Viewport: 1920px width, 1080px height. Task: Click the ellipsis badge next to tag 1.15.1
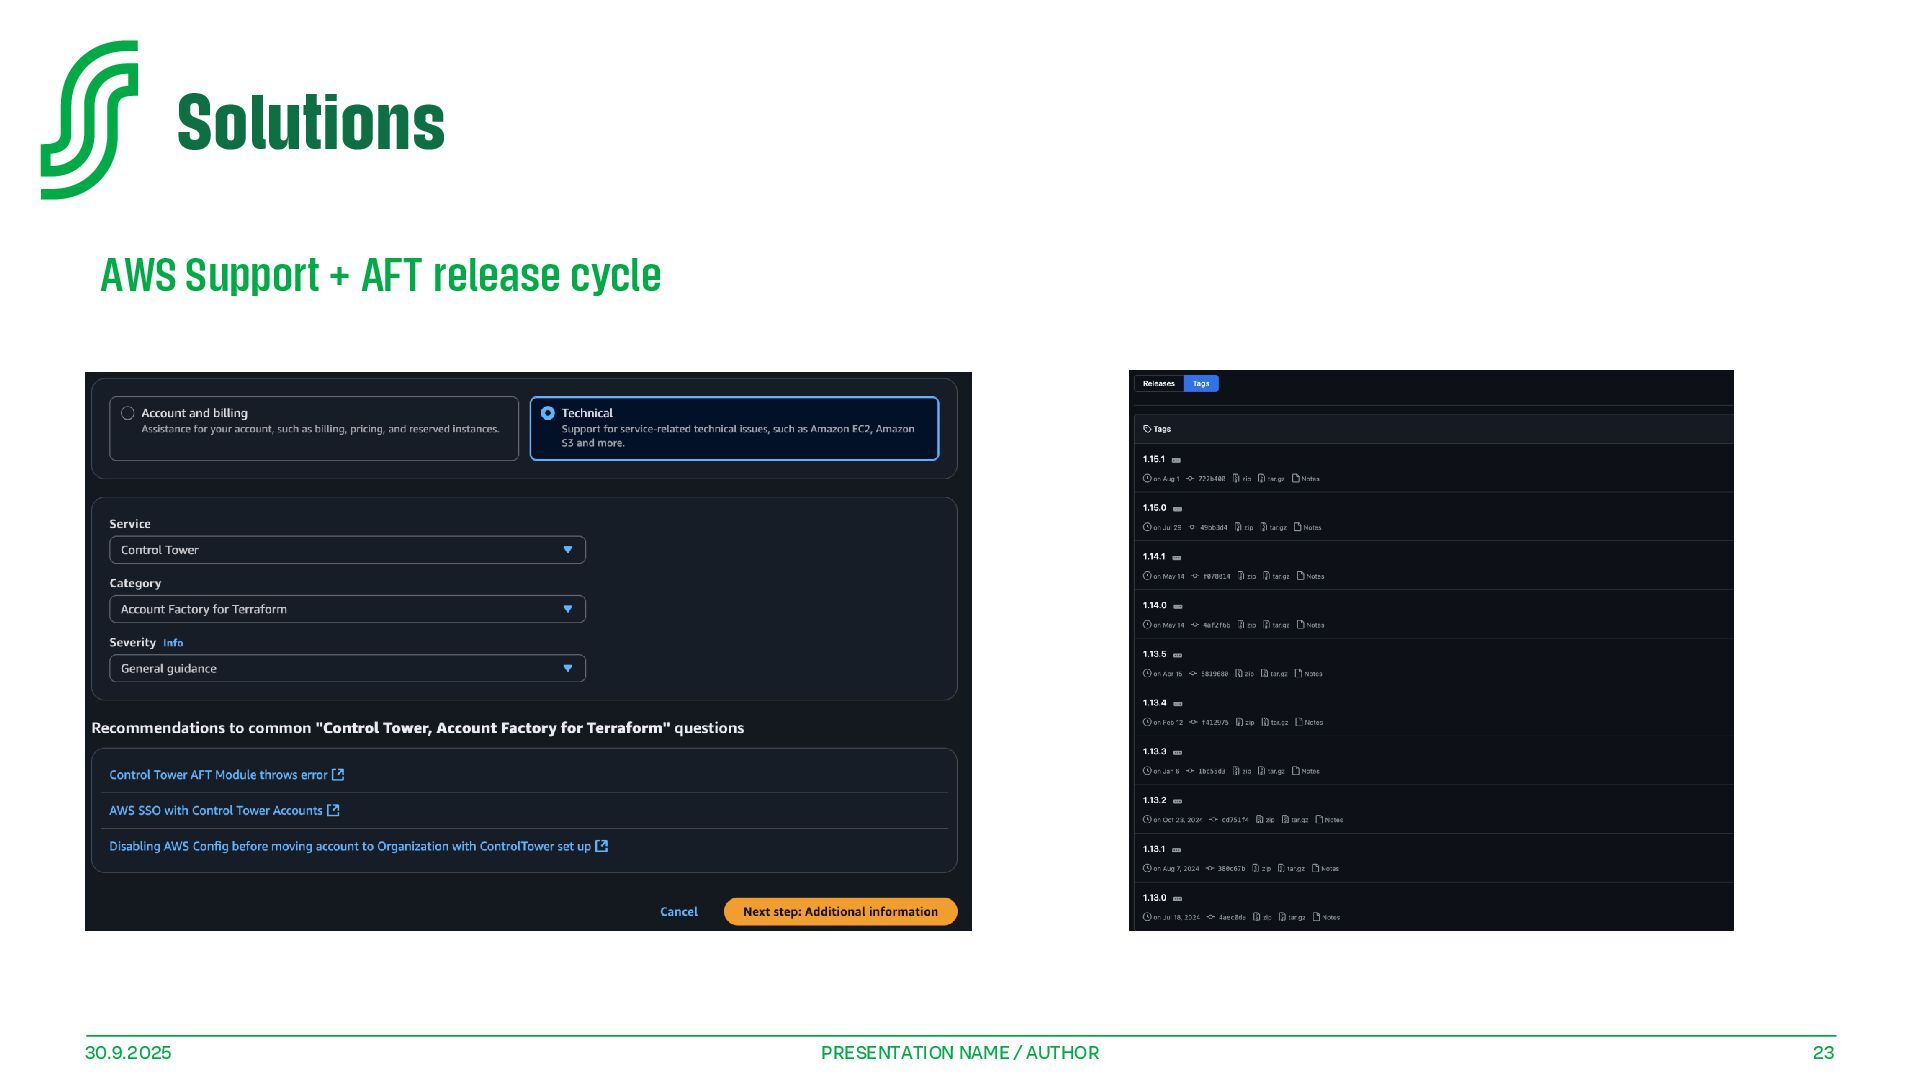pyautogui.click(x=1177, y=460)
